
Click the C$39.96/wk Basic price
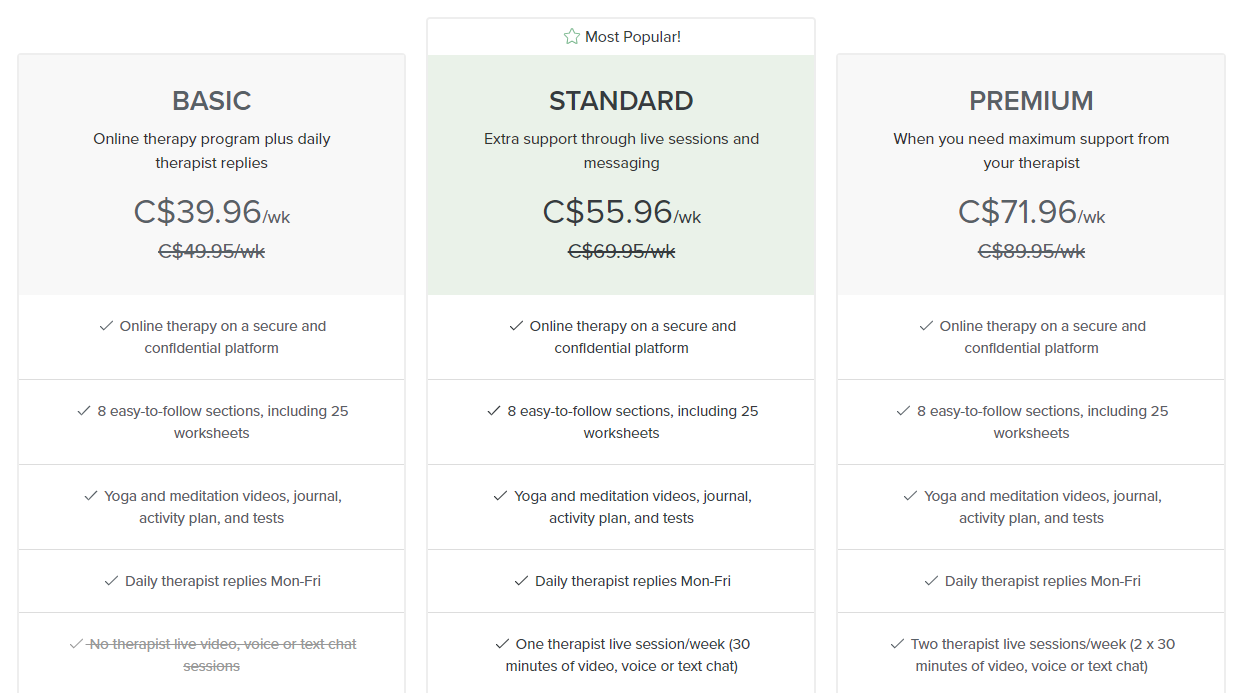[x=212, y=212]
